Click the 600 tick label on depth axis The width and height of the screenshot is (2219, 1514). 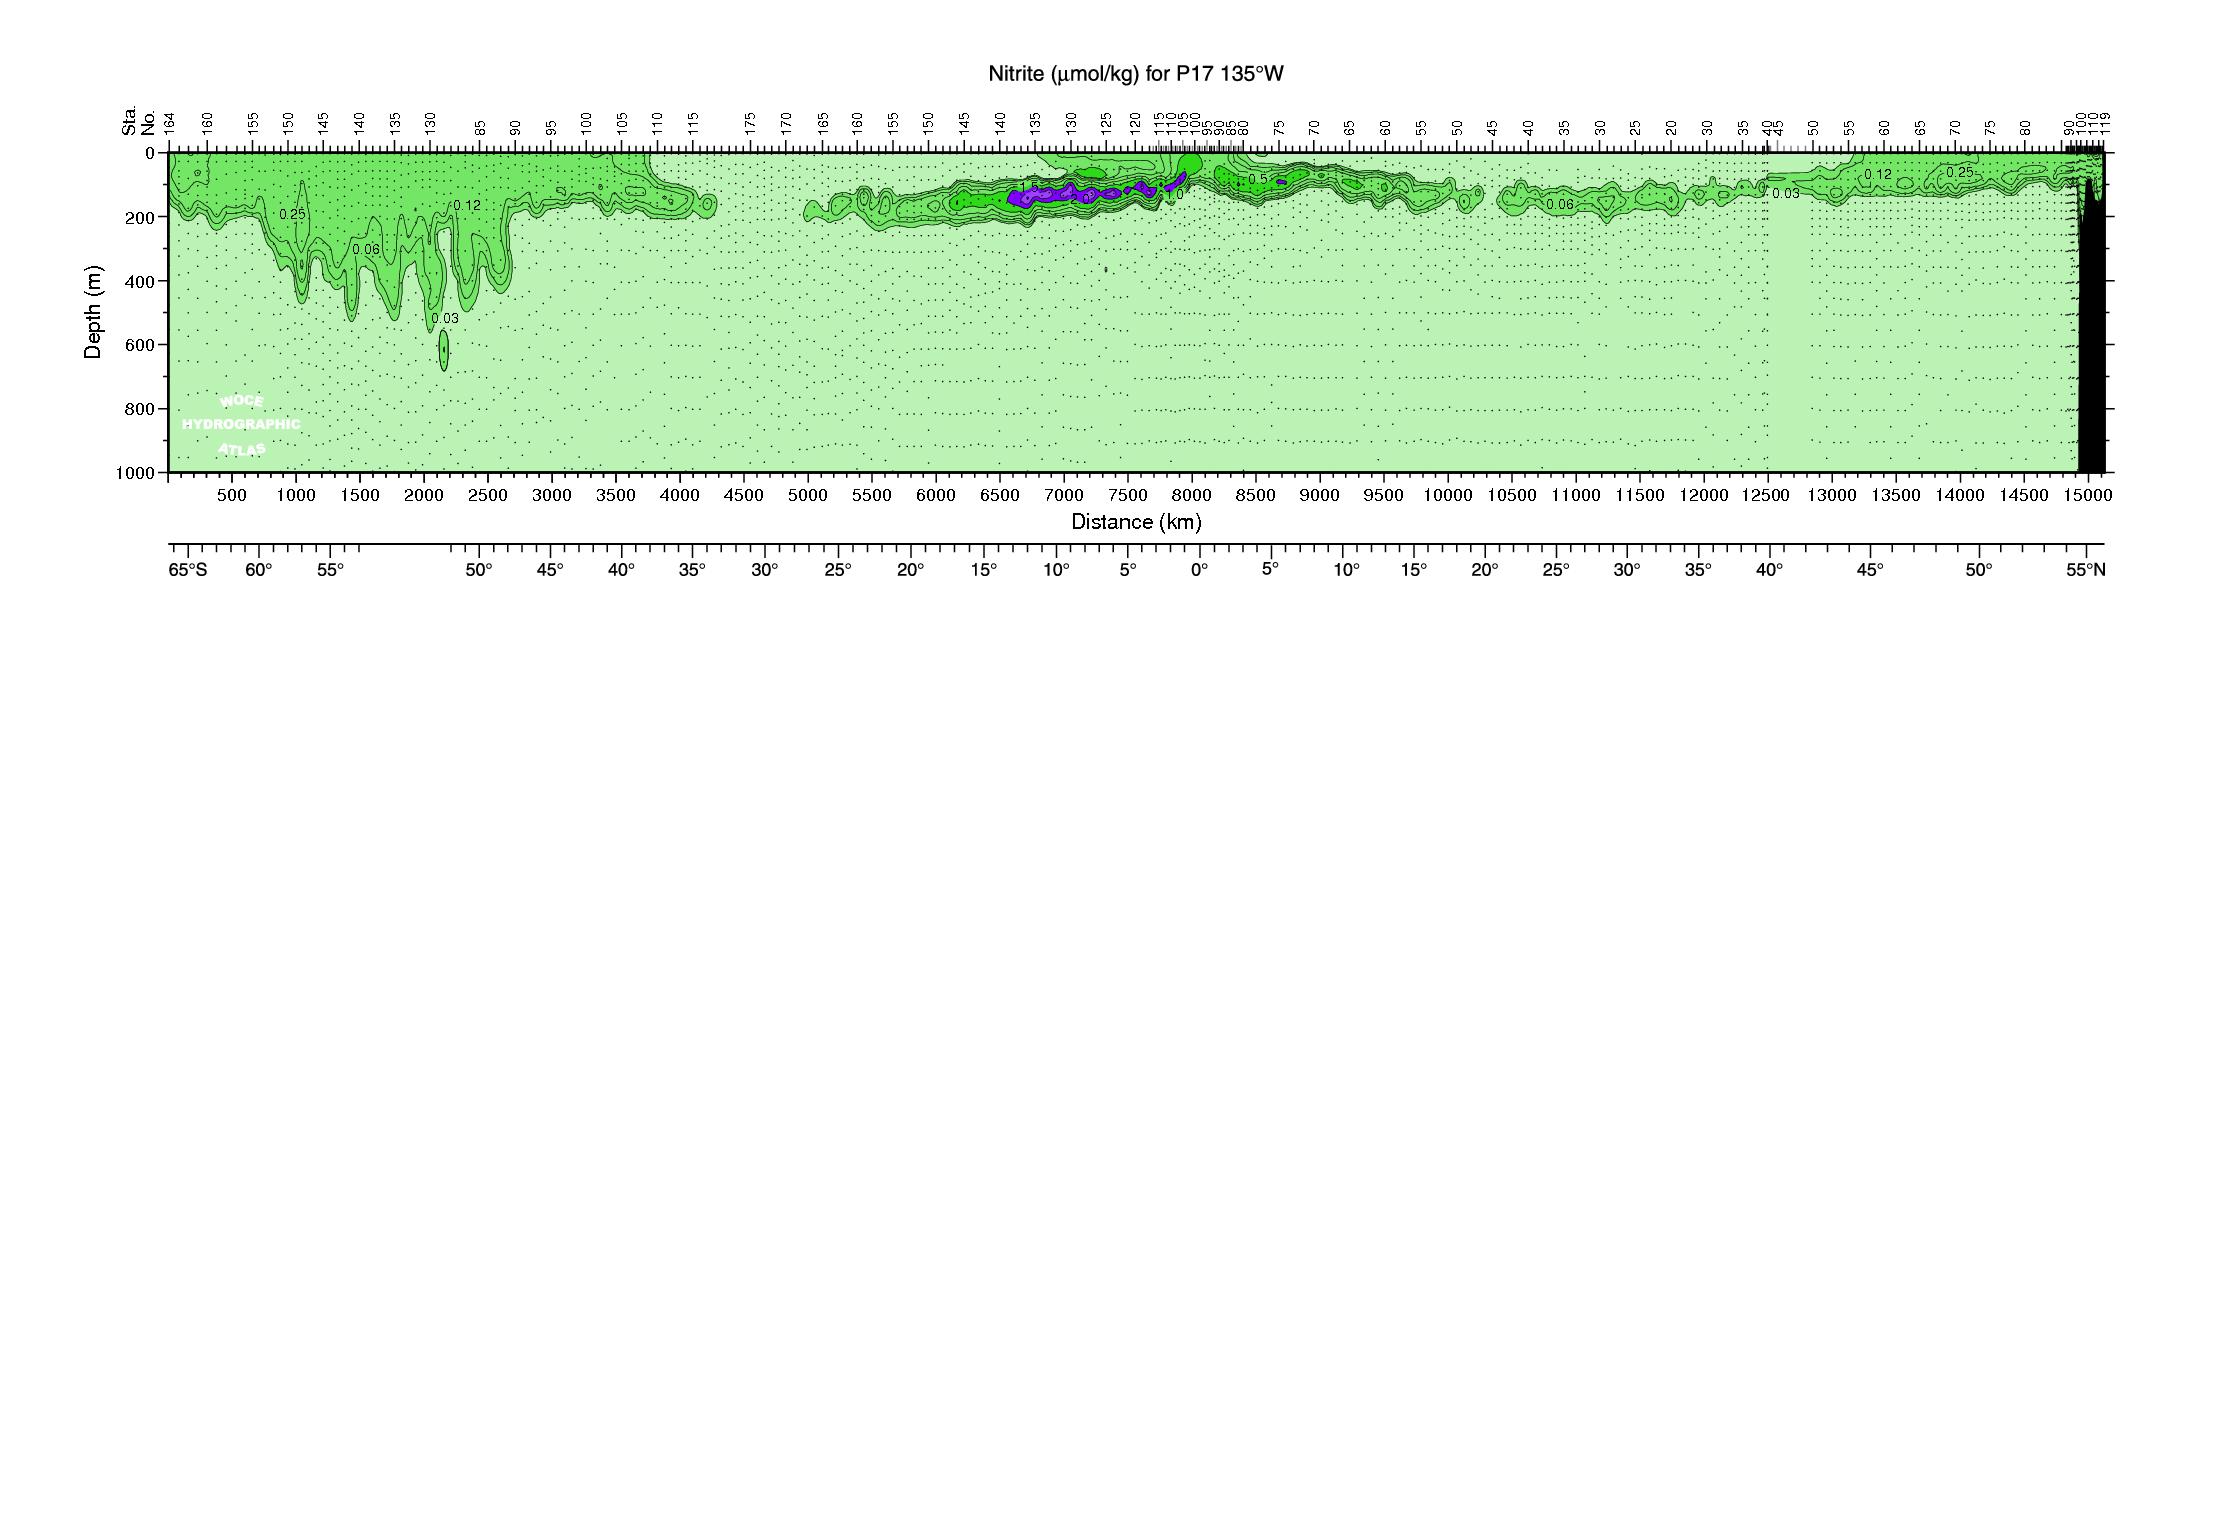[141, 345]
